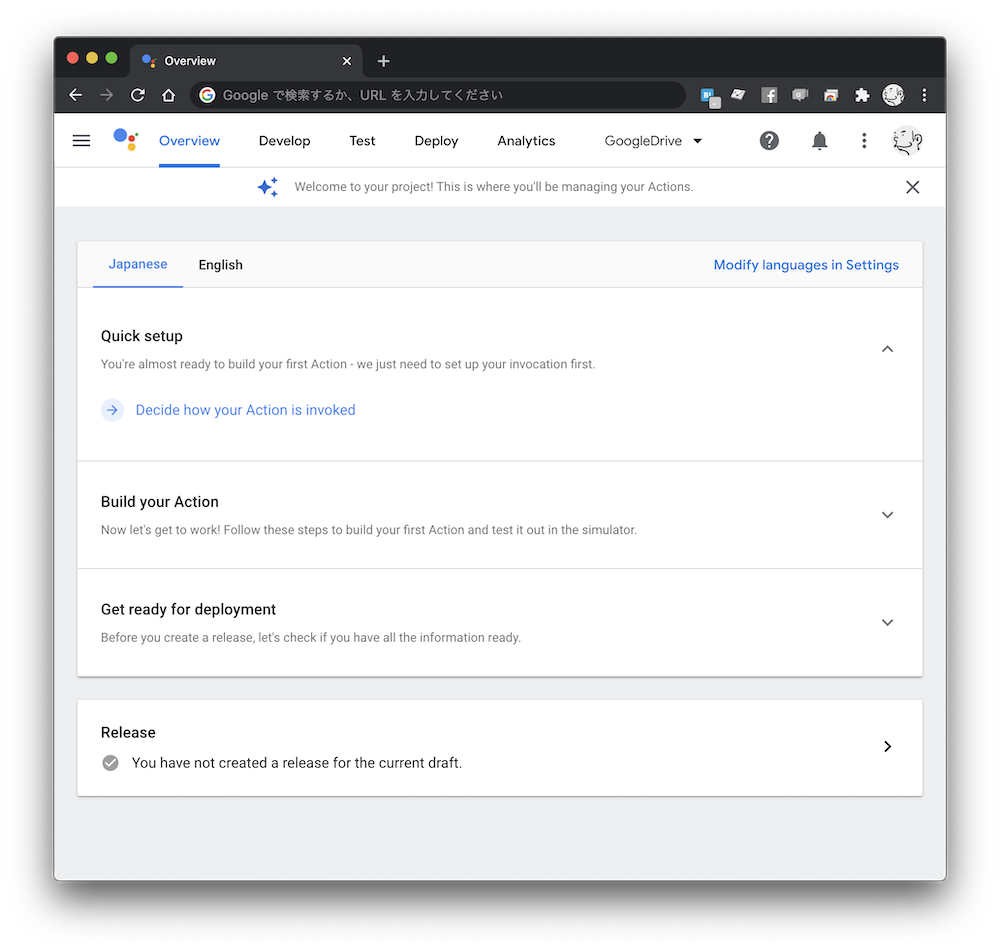The height and width of the screenshot is (952, 1000).
Task: Expand the Get ready for deployment section
Action: pos(887,622)
